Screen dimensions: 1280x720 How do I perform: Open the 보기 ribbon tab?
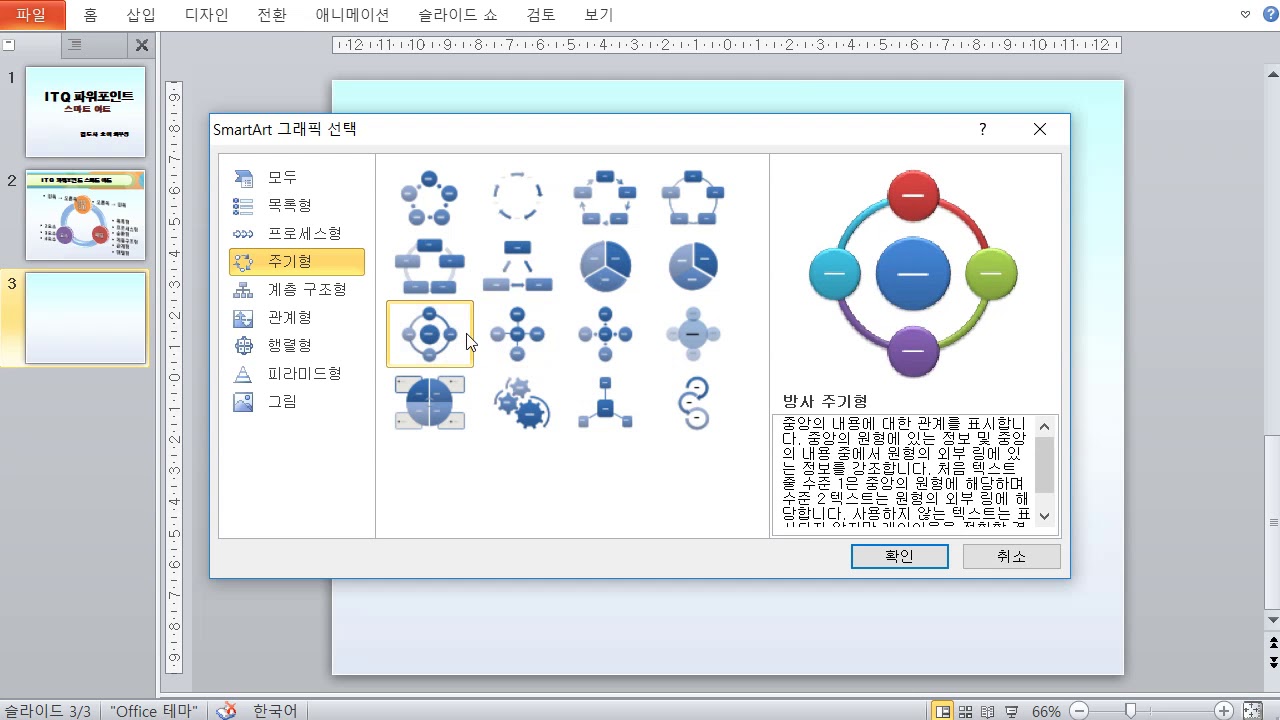(598, 15)
